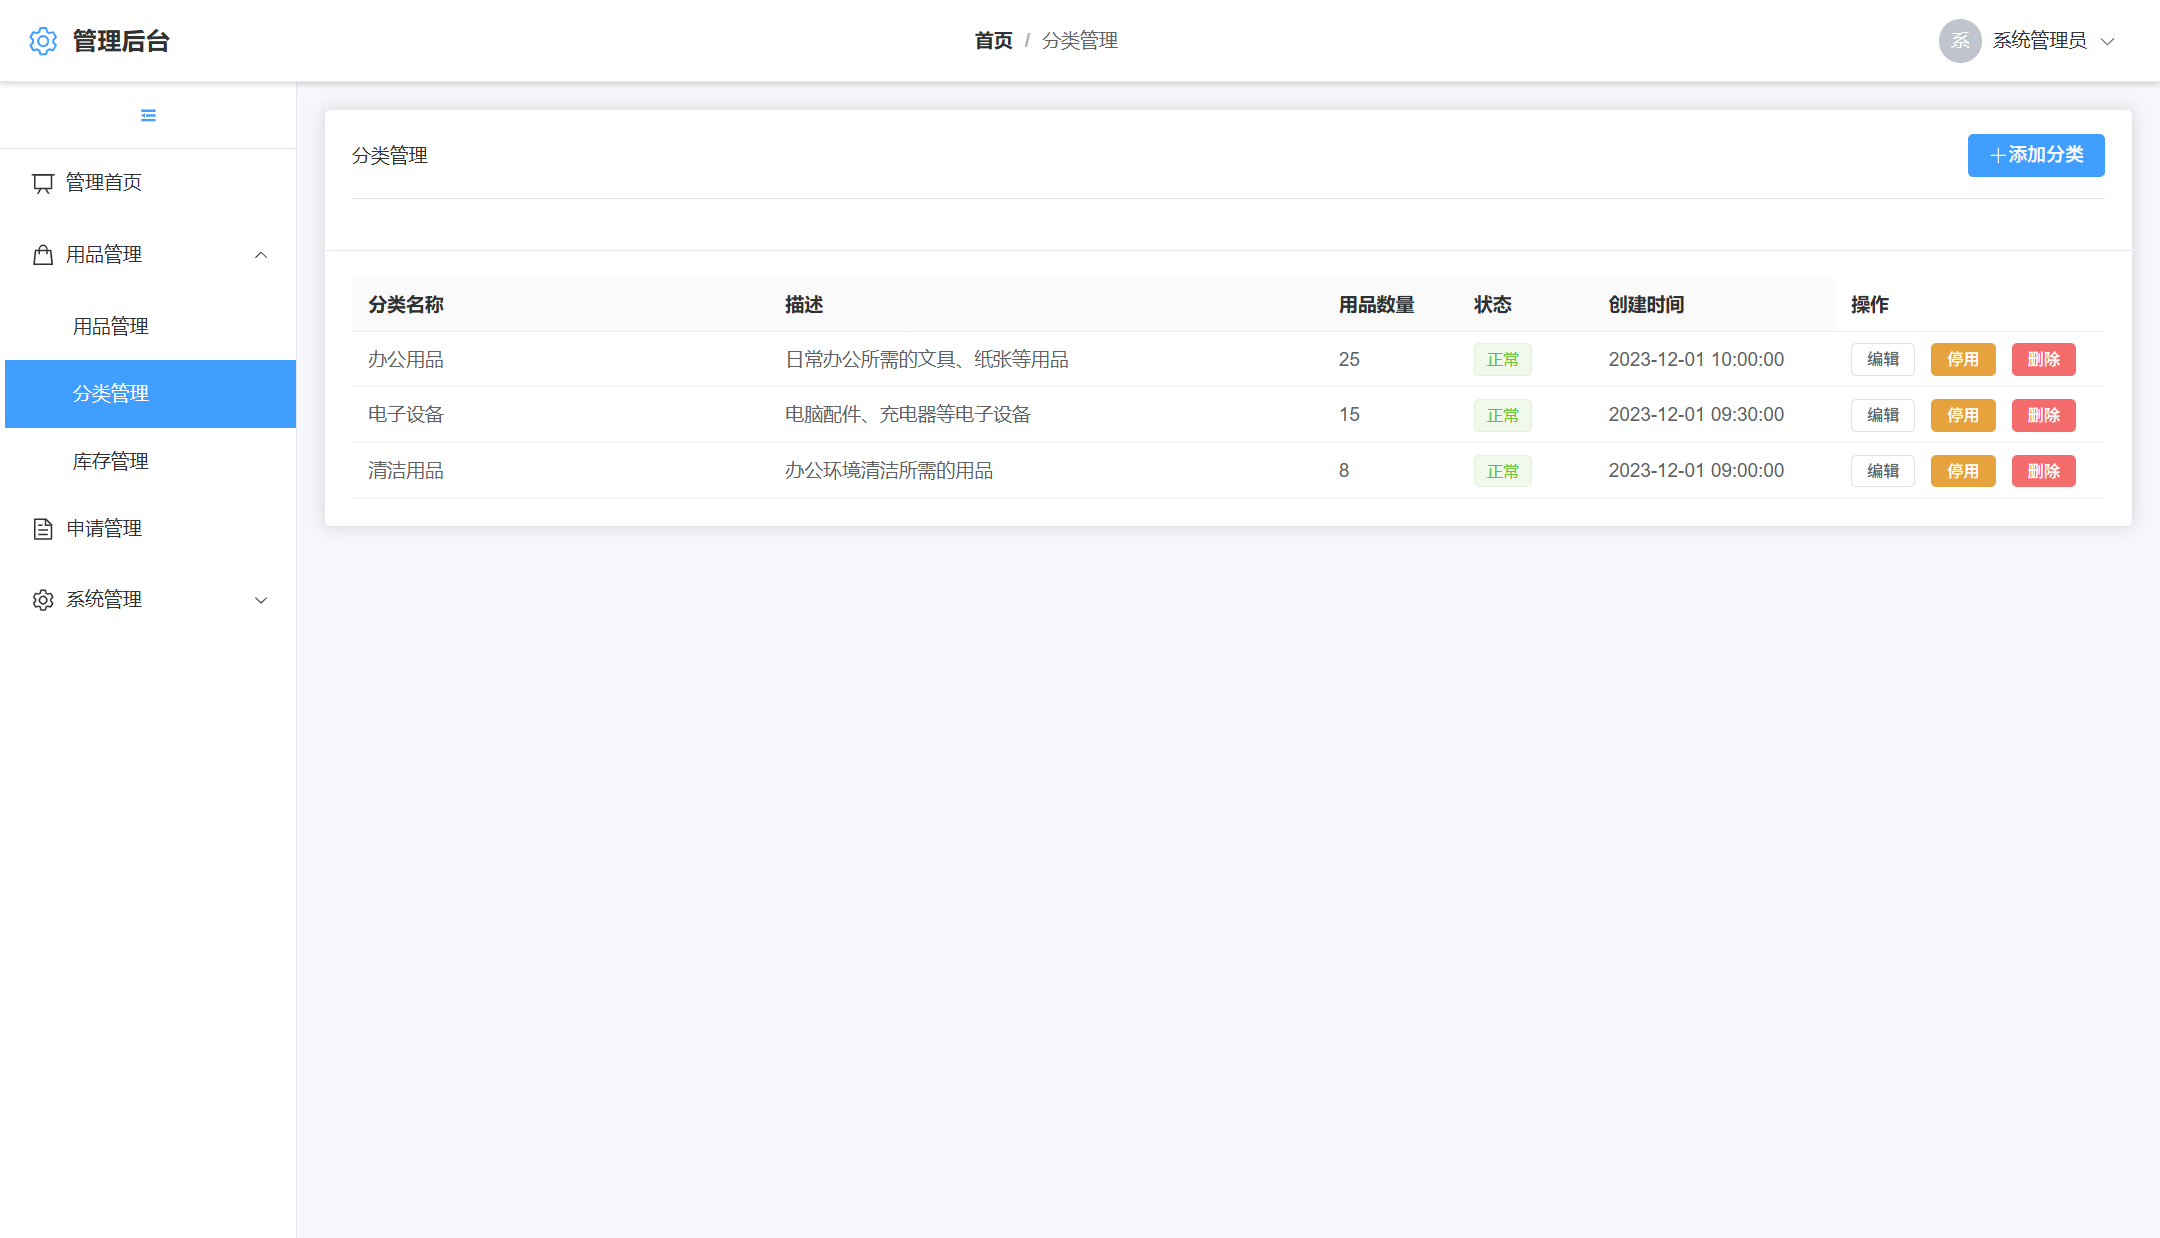Go to 首页 breadcrumb link
The width and height of the screenshot is (2160, 1238).
pyautogui.click(x=993, y=41)
